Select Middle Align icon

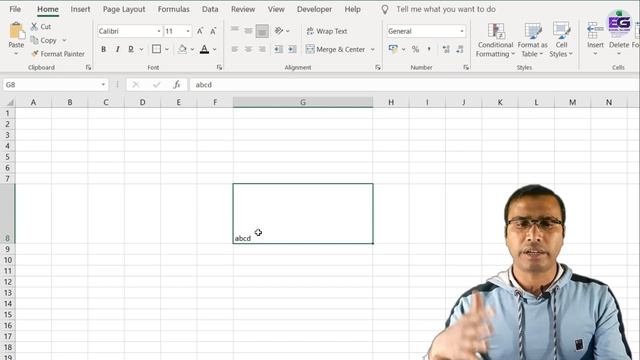tap(248, 31)
